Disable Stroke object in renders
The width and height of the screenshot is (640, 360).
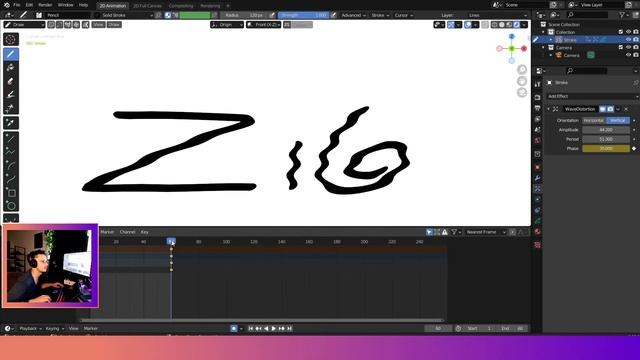(x=636, y=40)
